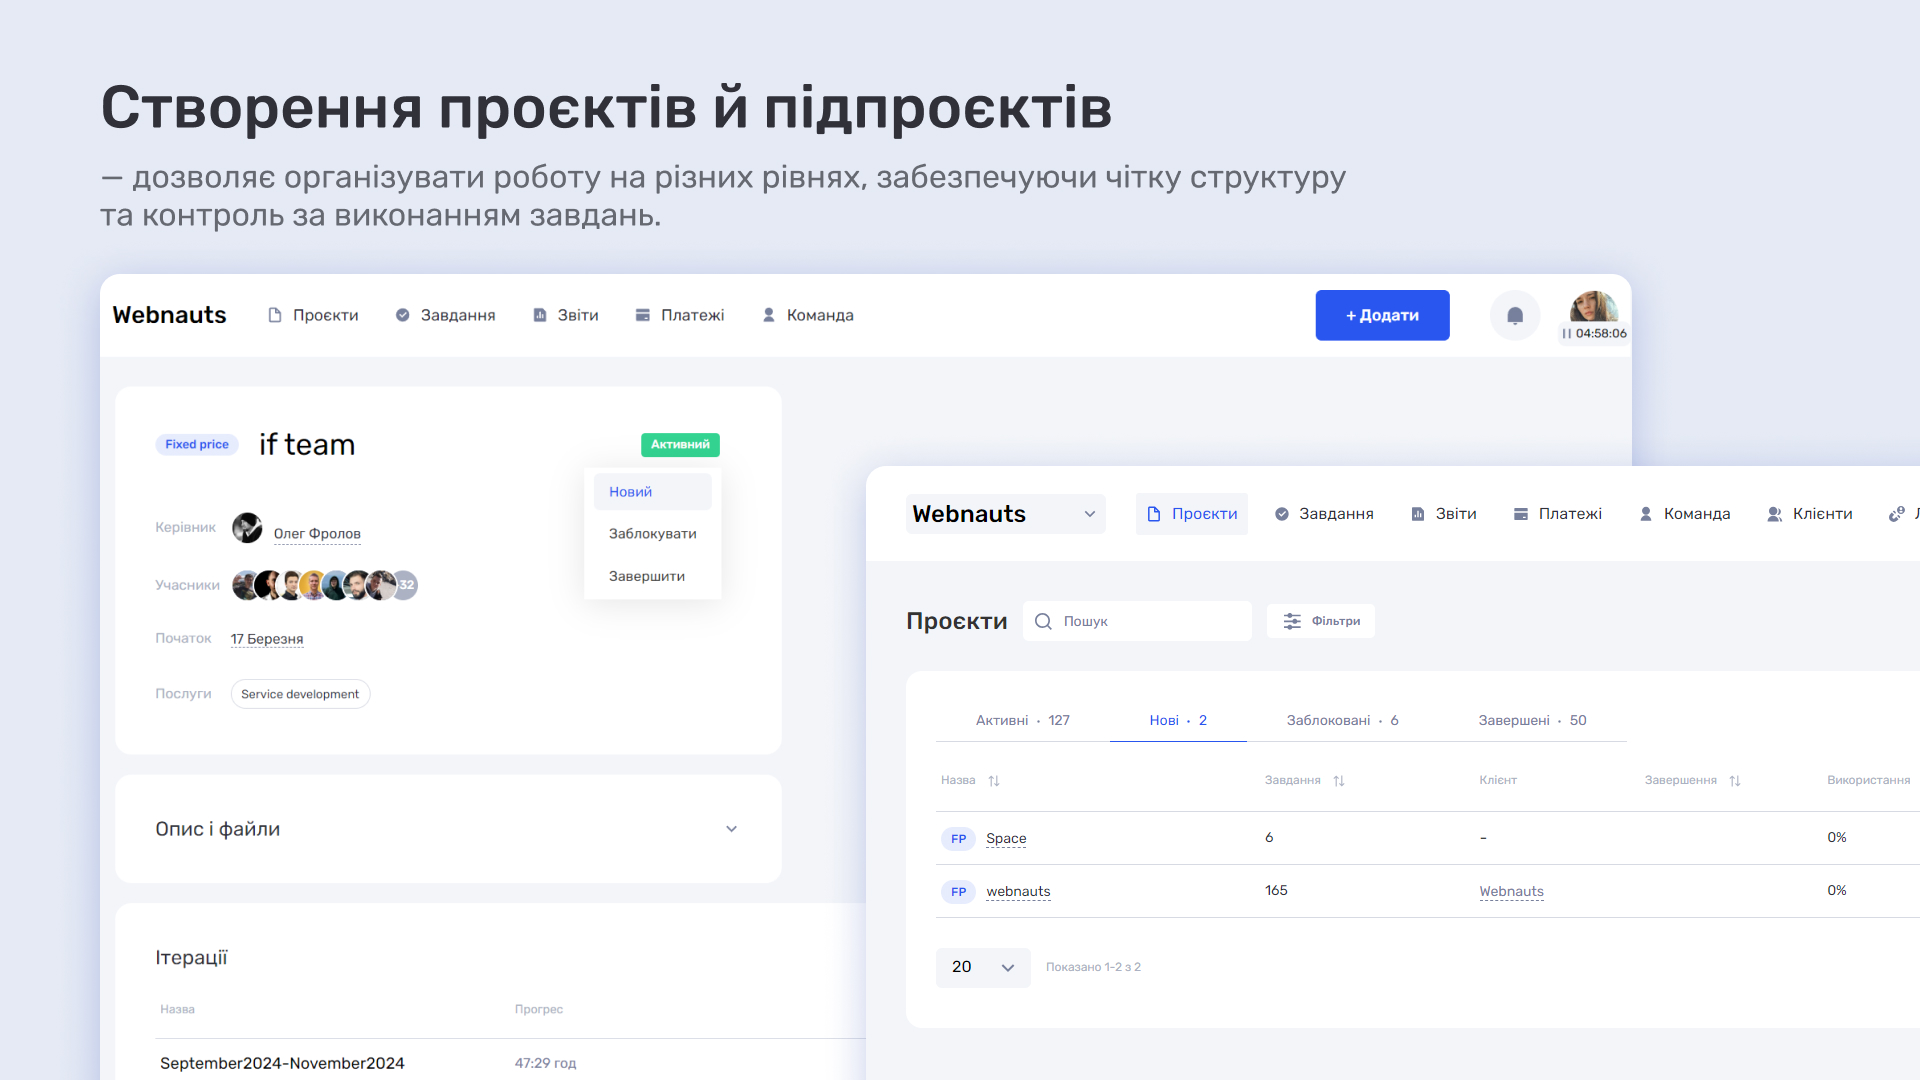Switch to Нові 2 tab
Image resolution: width=1920 pixels, height=1080 pixels.
1178,720
